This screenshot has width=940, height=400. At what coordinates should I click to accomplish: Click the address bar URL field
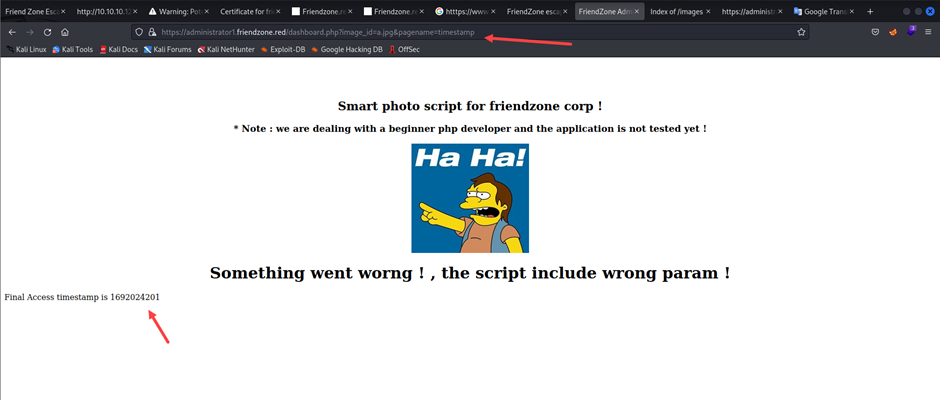pos(400,32)
